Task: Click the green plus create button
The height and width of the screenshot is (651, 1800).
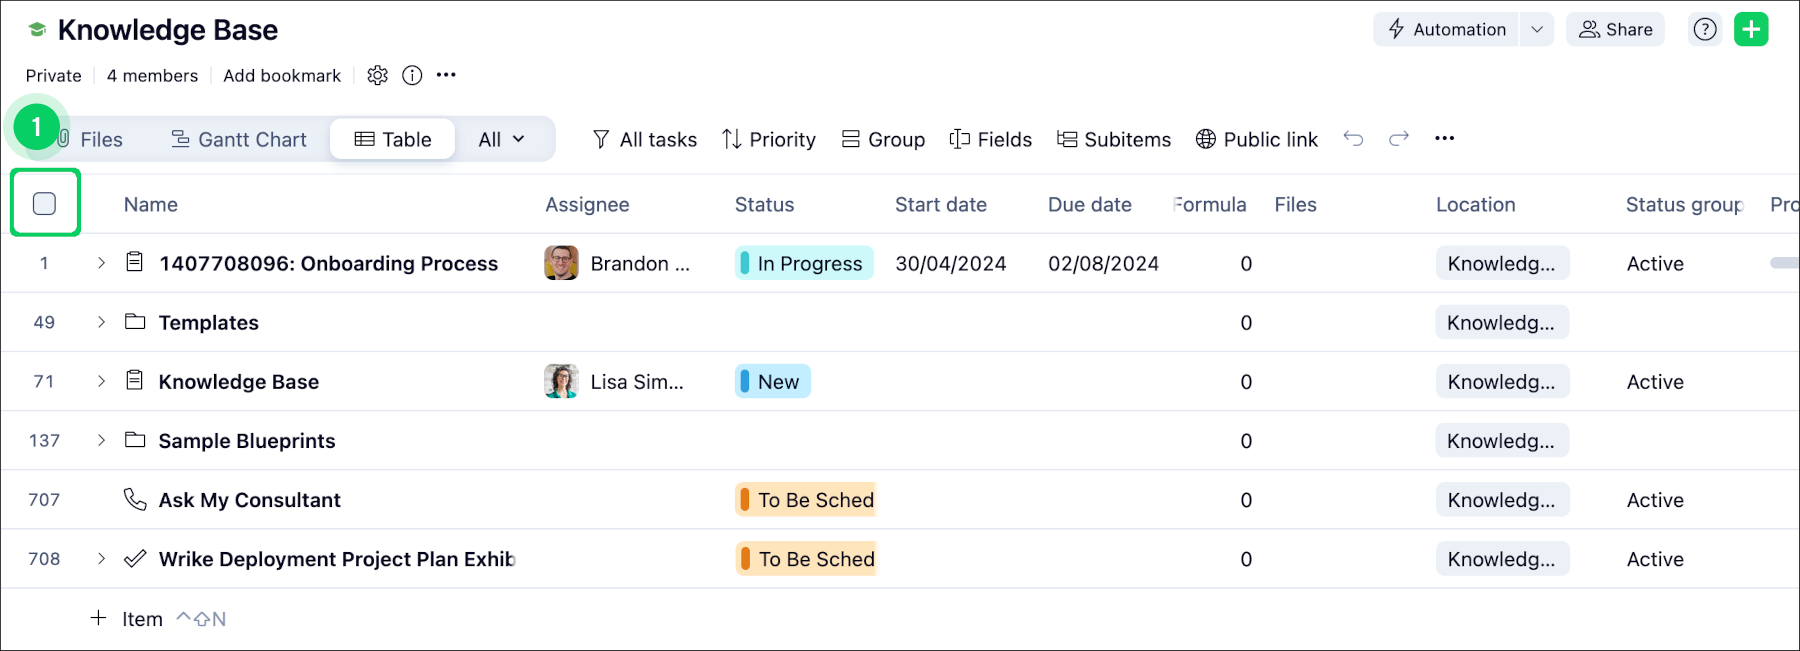Action: (1751, 30)
